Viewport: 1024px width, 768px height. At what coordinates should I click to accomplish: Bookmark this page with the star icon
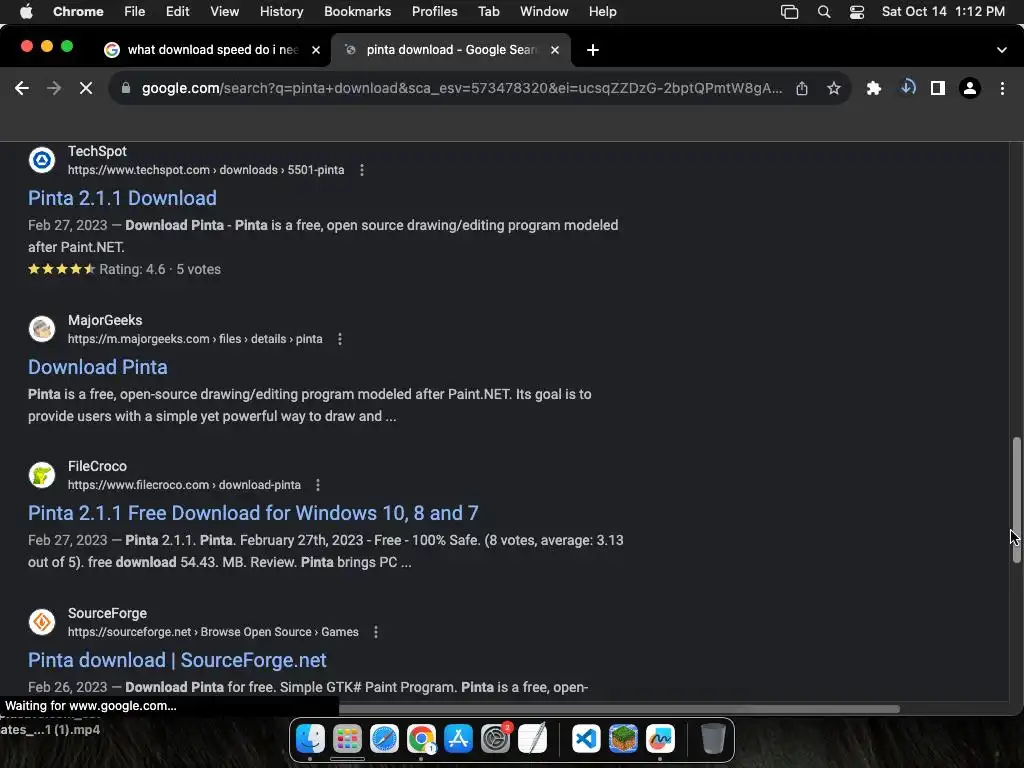click(833, 88)
